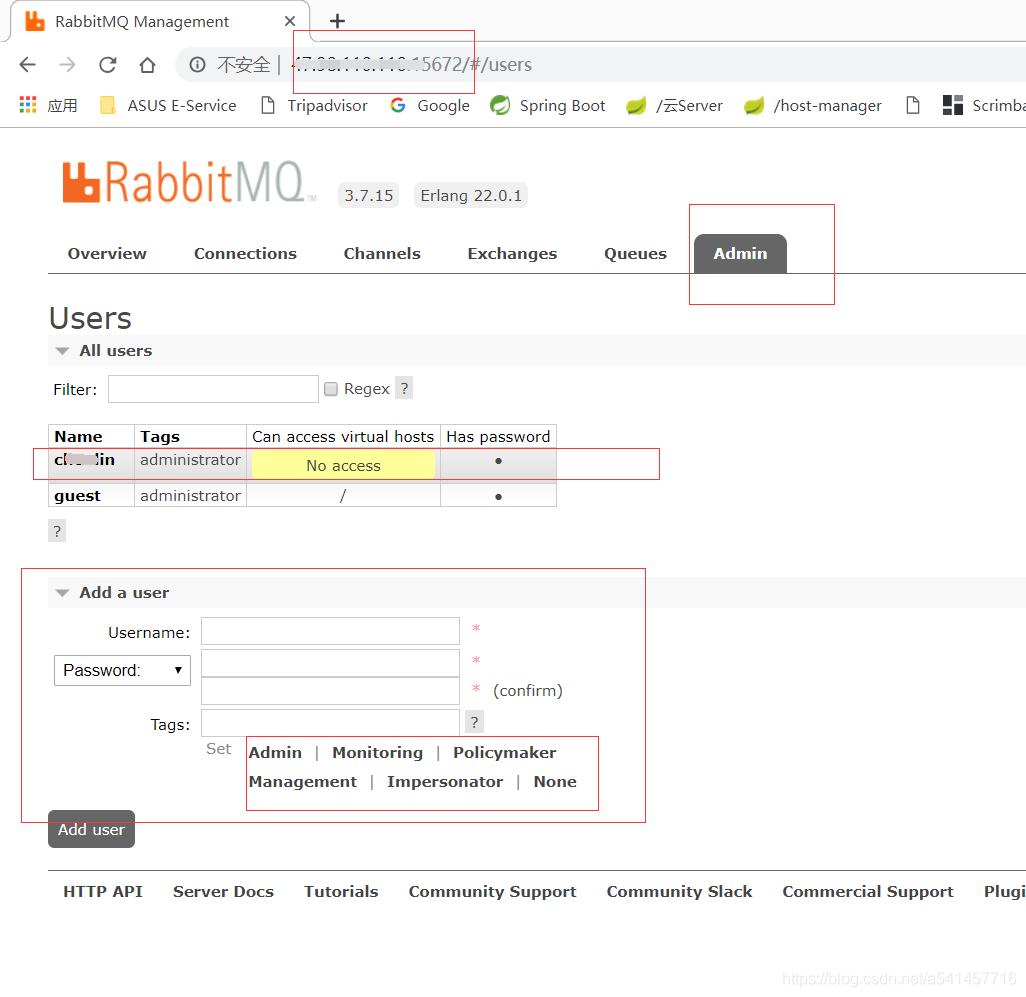Open the unnamed page-icon bookmark before Scrimba
Viewport: 1026px width, 997px height.
(x=913, y=105)
